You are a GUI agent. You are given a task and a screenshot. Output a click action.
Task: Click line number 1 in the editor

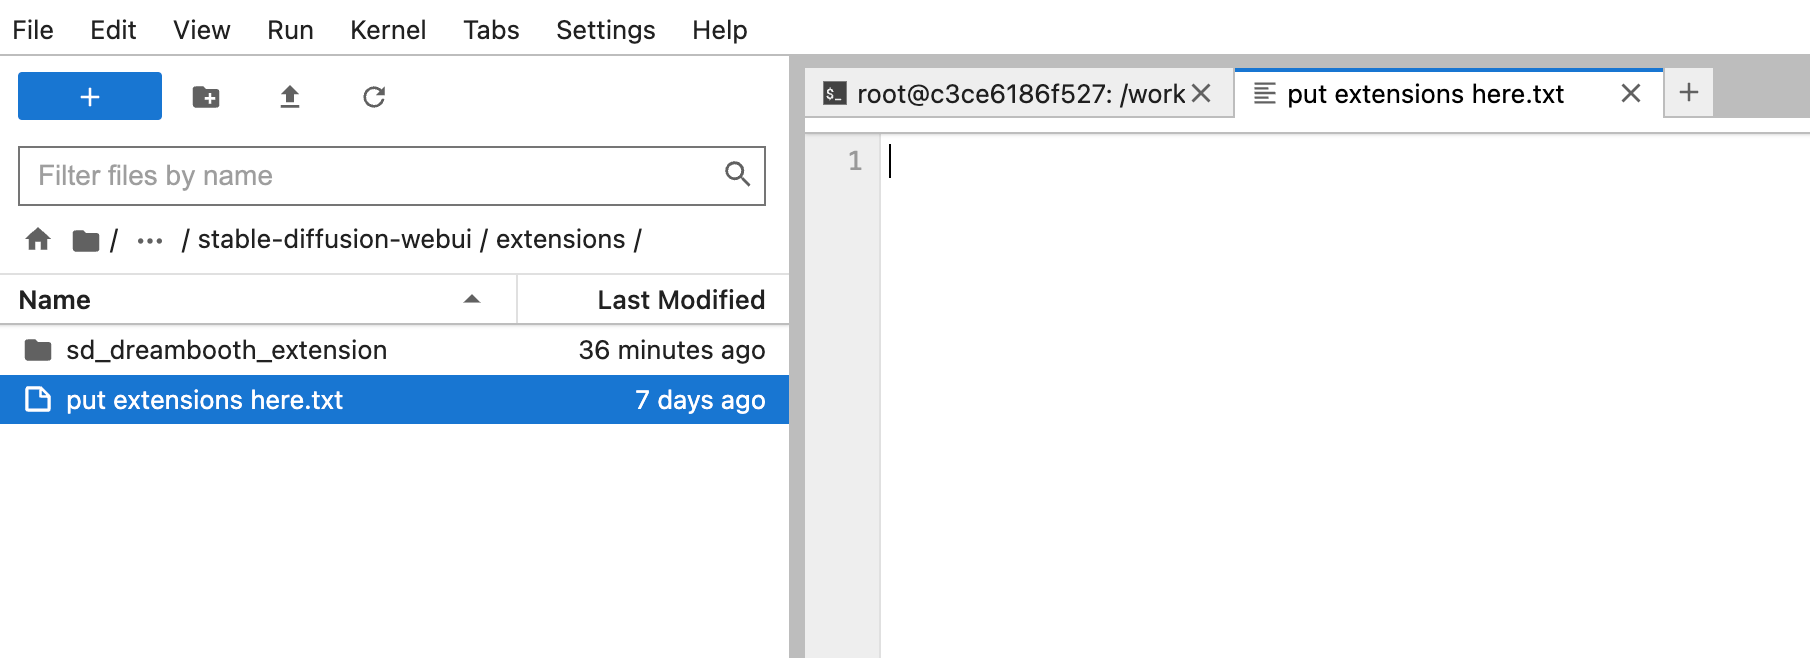coord(853,161)
